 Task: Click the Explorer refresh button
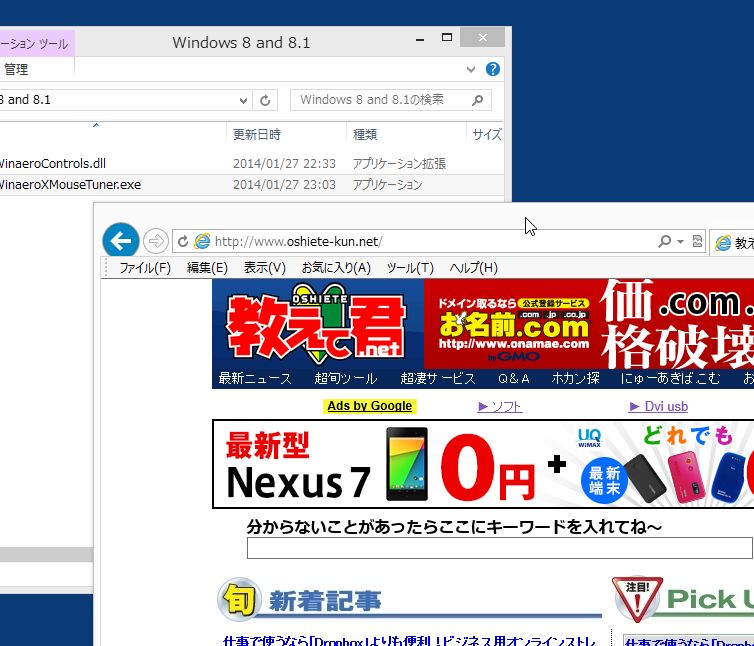point(265,100)
